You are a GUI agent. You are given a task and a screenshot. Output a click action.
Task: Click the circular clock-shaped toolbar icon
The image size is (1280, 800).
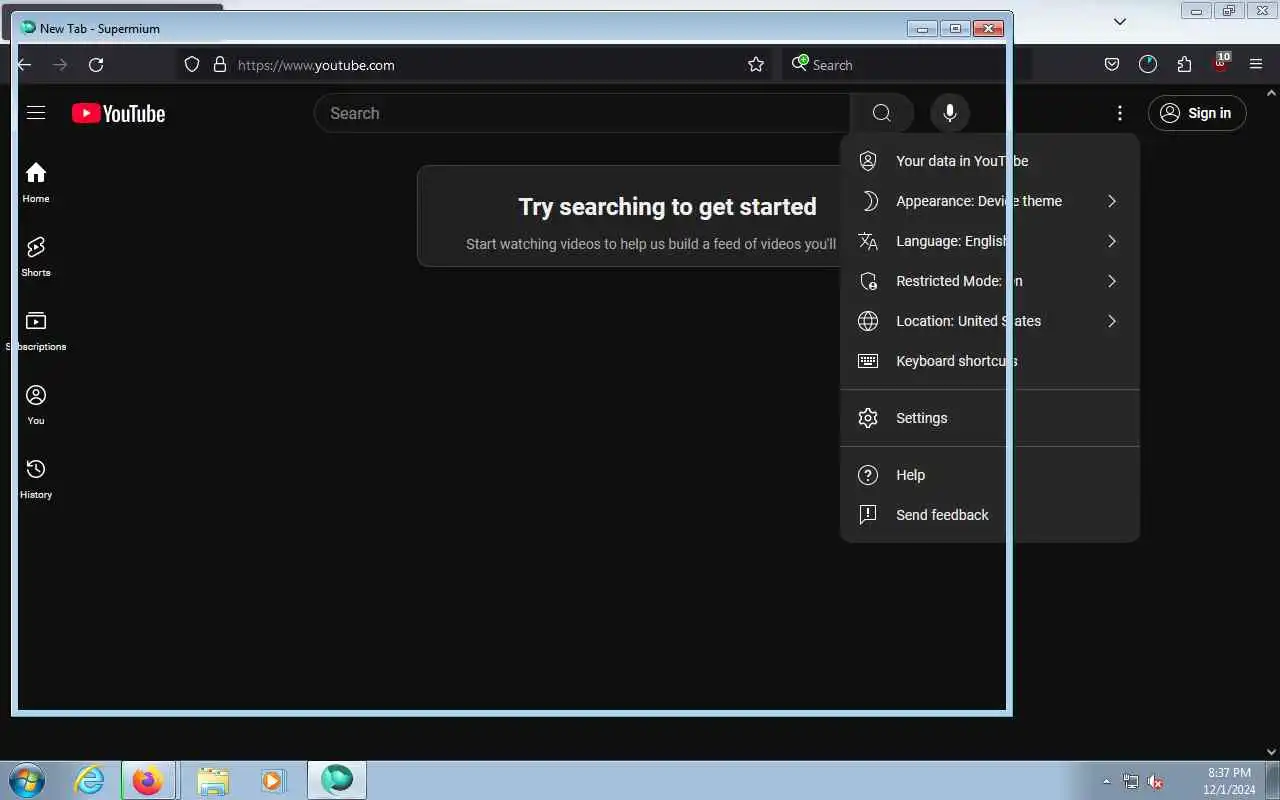pos(1148,65)
